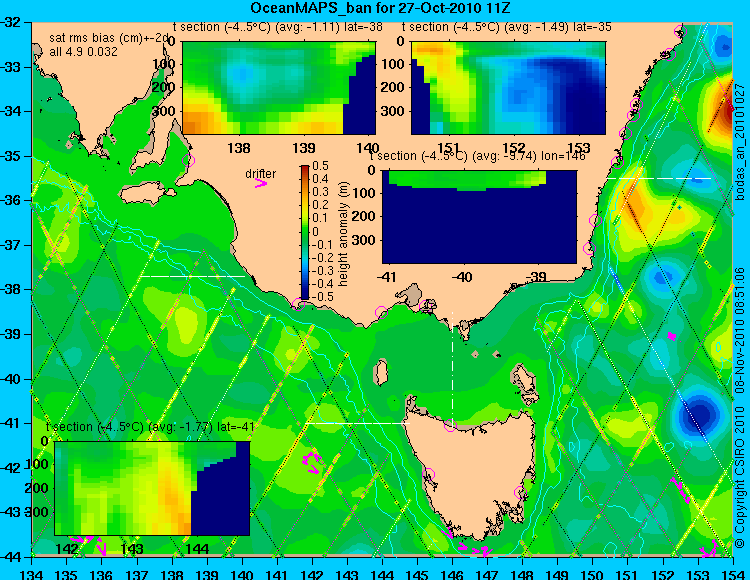
Task: Click the magenta circle marker on Tasmania's north coast
Action: tap(450, 425)
